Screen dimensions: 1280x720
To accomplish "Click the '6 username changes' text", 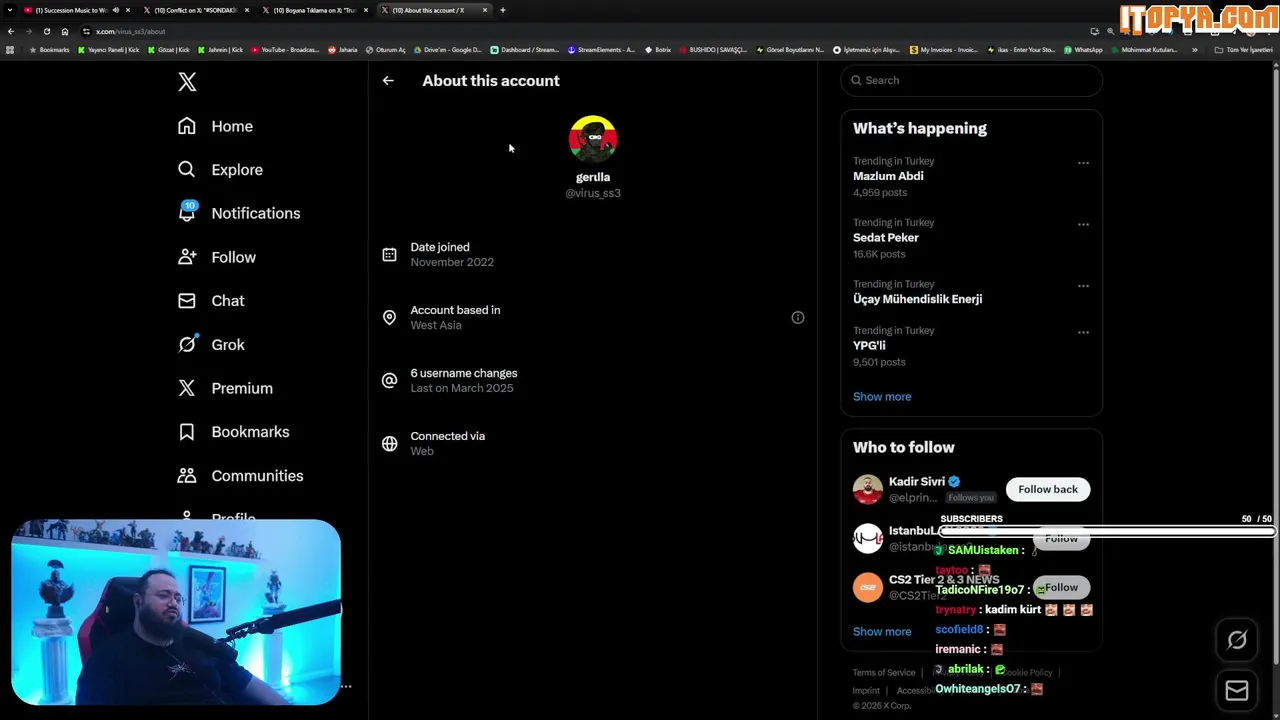I will [x=464, y=373].
